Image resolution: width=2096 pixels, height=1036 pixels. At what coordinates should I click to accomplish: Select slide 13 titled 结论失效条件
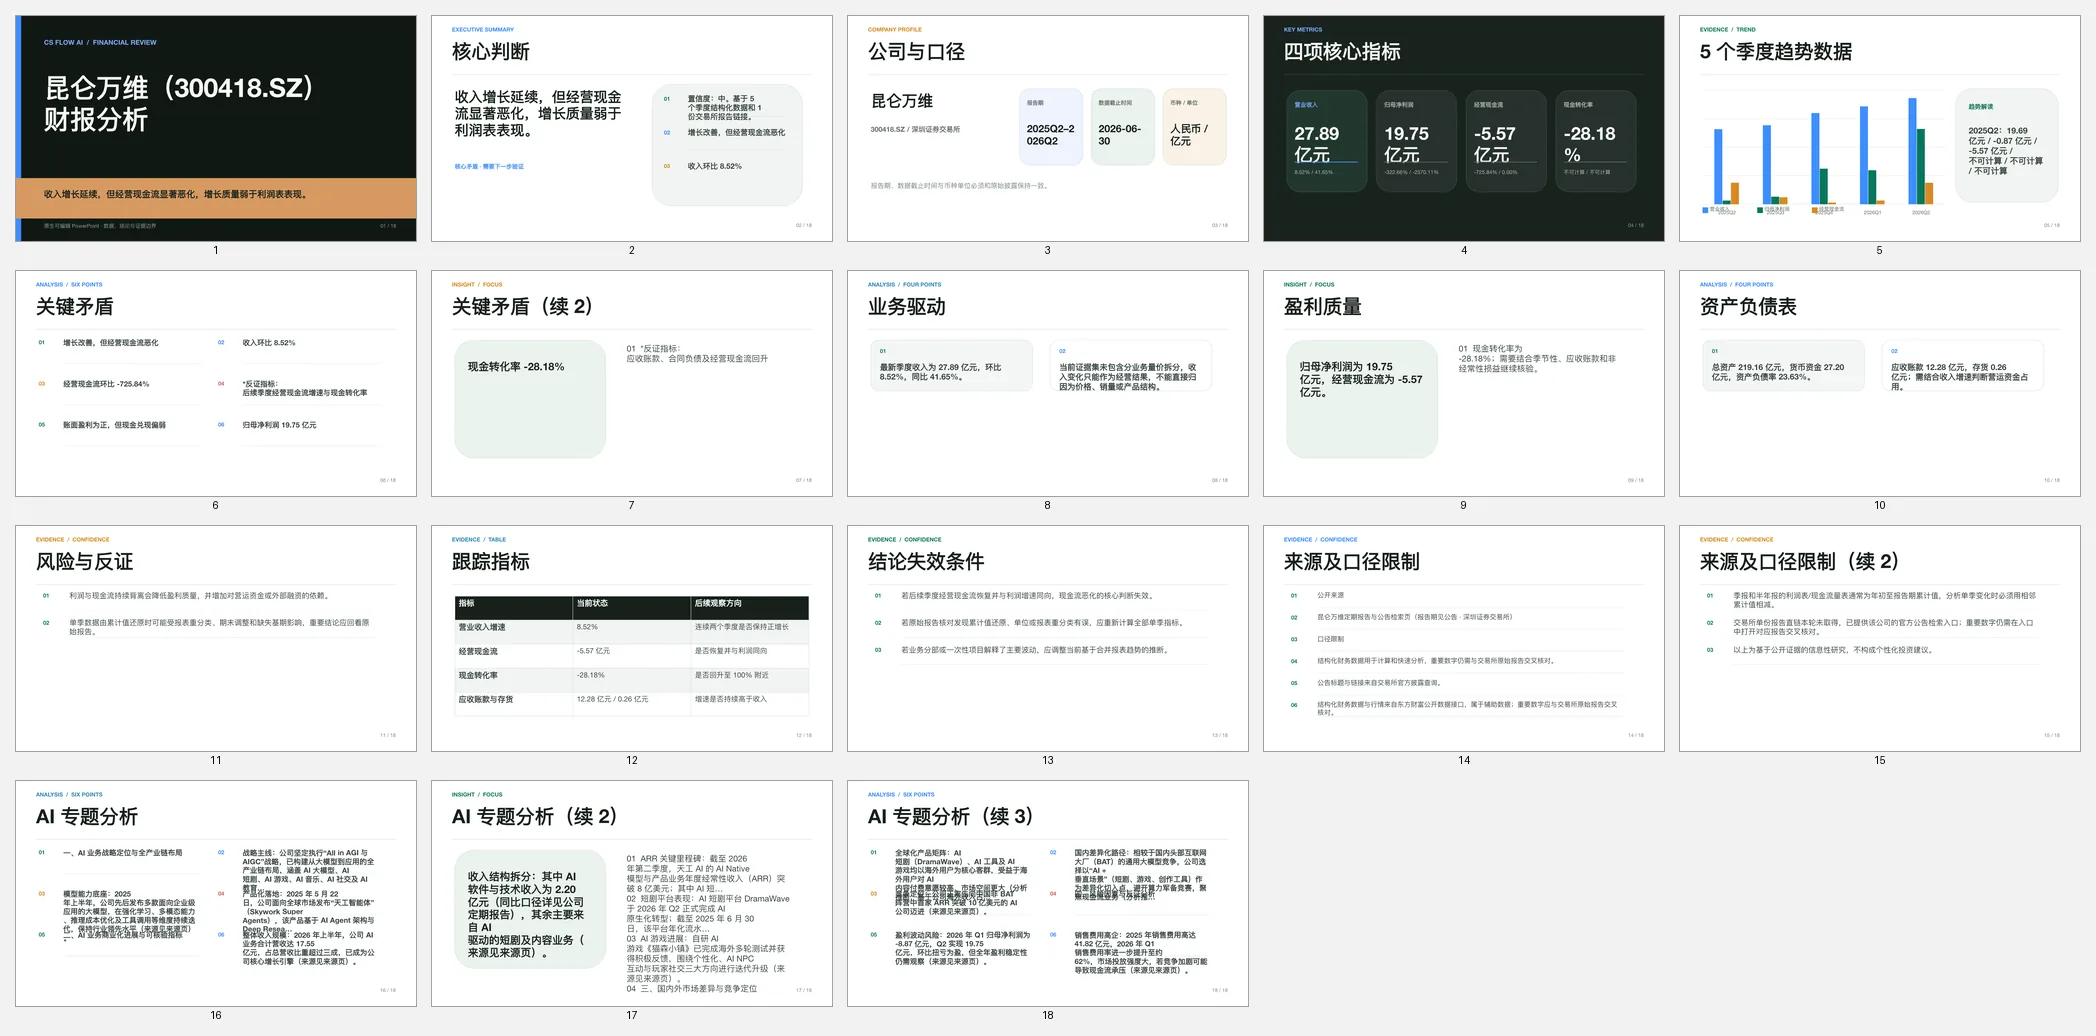click(x=1048, y=638)
